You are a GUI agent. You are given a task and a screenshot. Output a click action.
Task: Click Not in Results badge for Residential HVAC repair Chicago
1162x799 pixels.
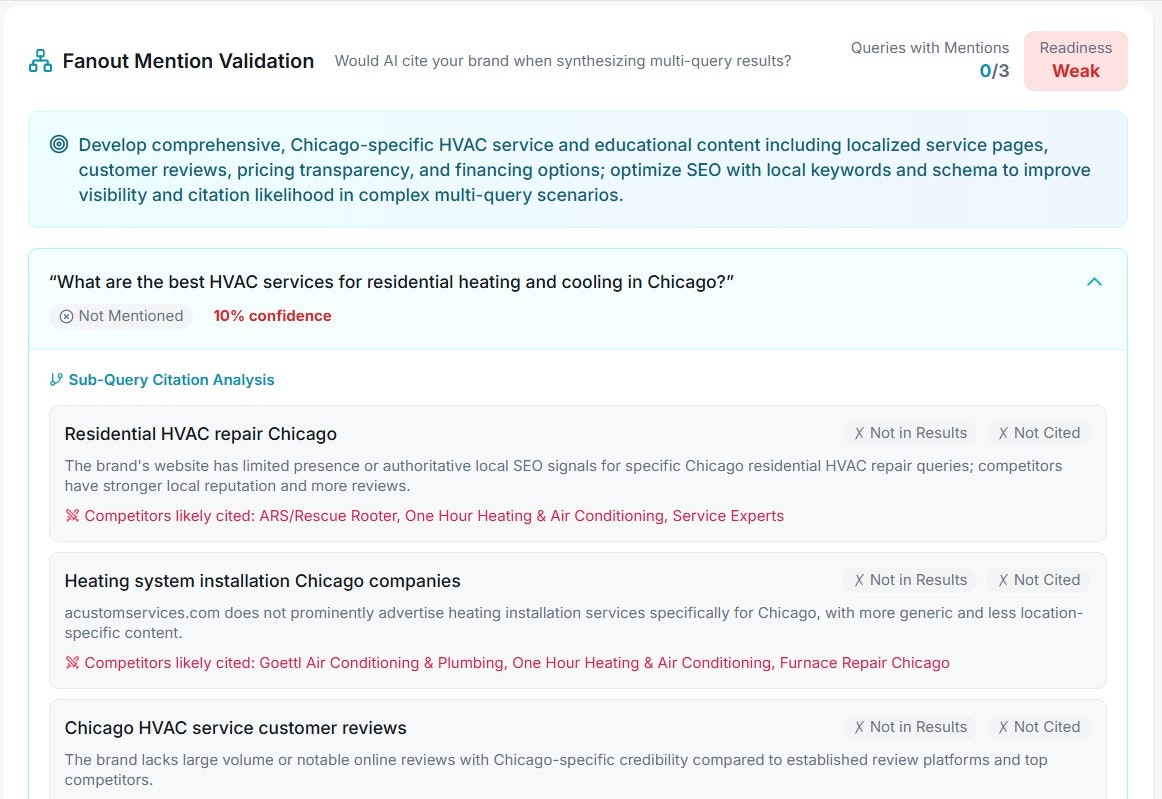point(910,433)
